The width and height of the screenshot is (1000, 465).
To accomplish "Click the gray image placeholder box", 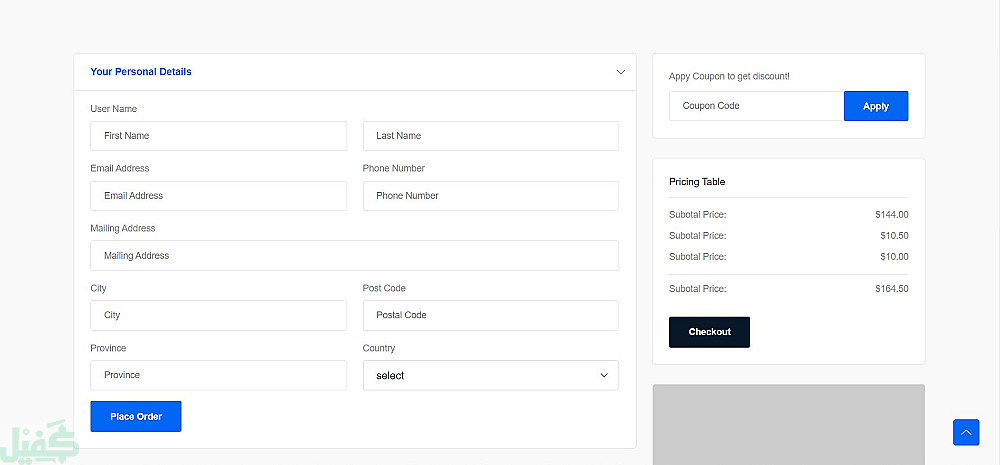I will 788,425.
